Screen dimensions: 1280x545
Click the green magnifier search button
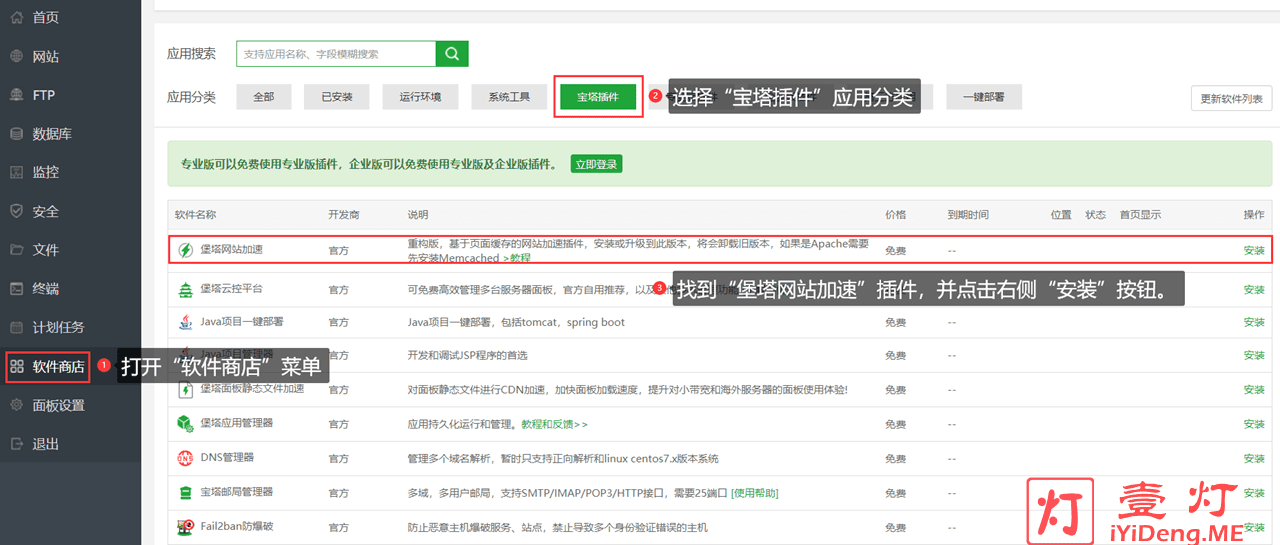(452, 54)
